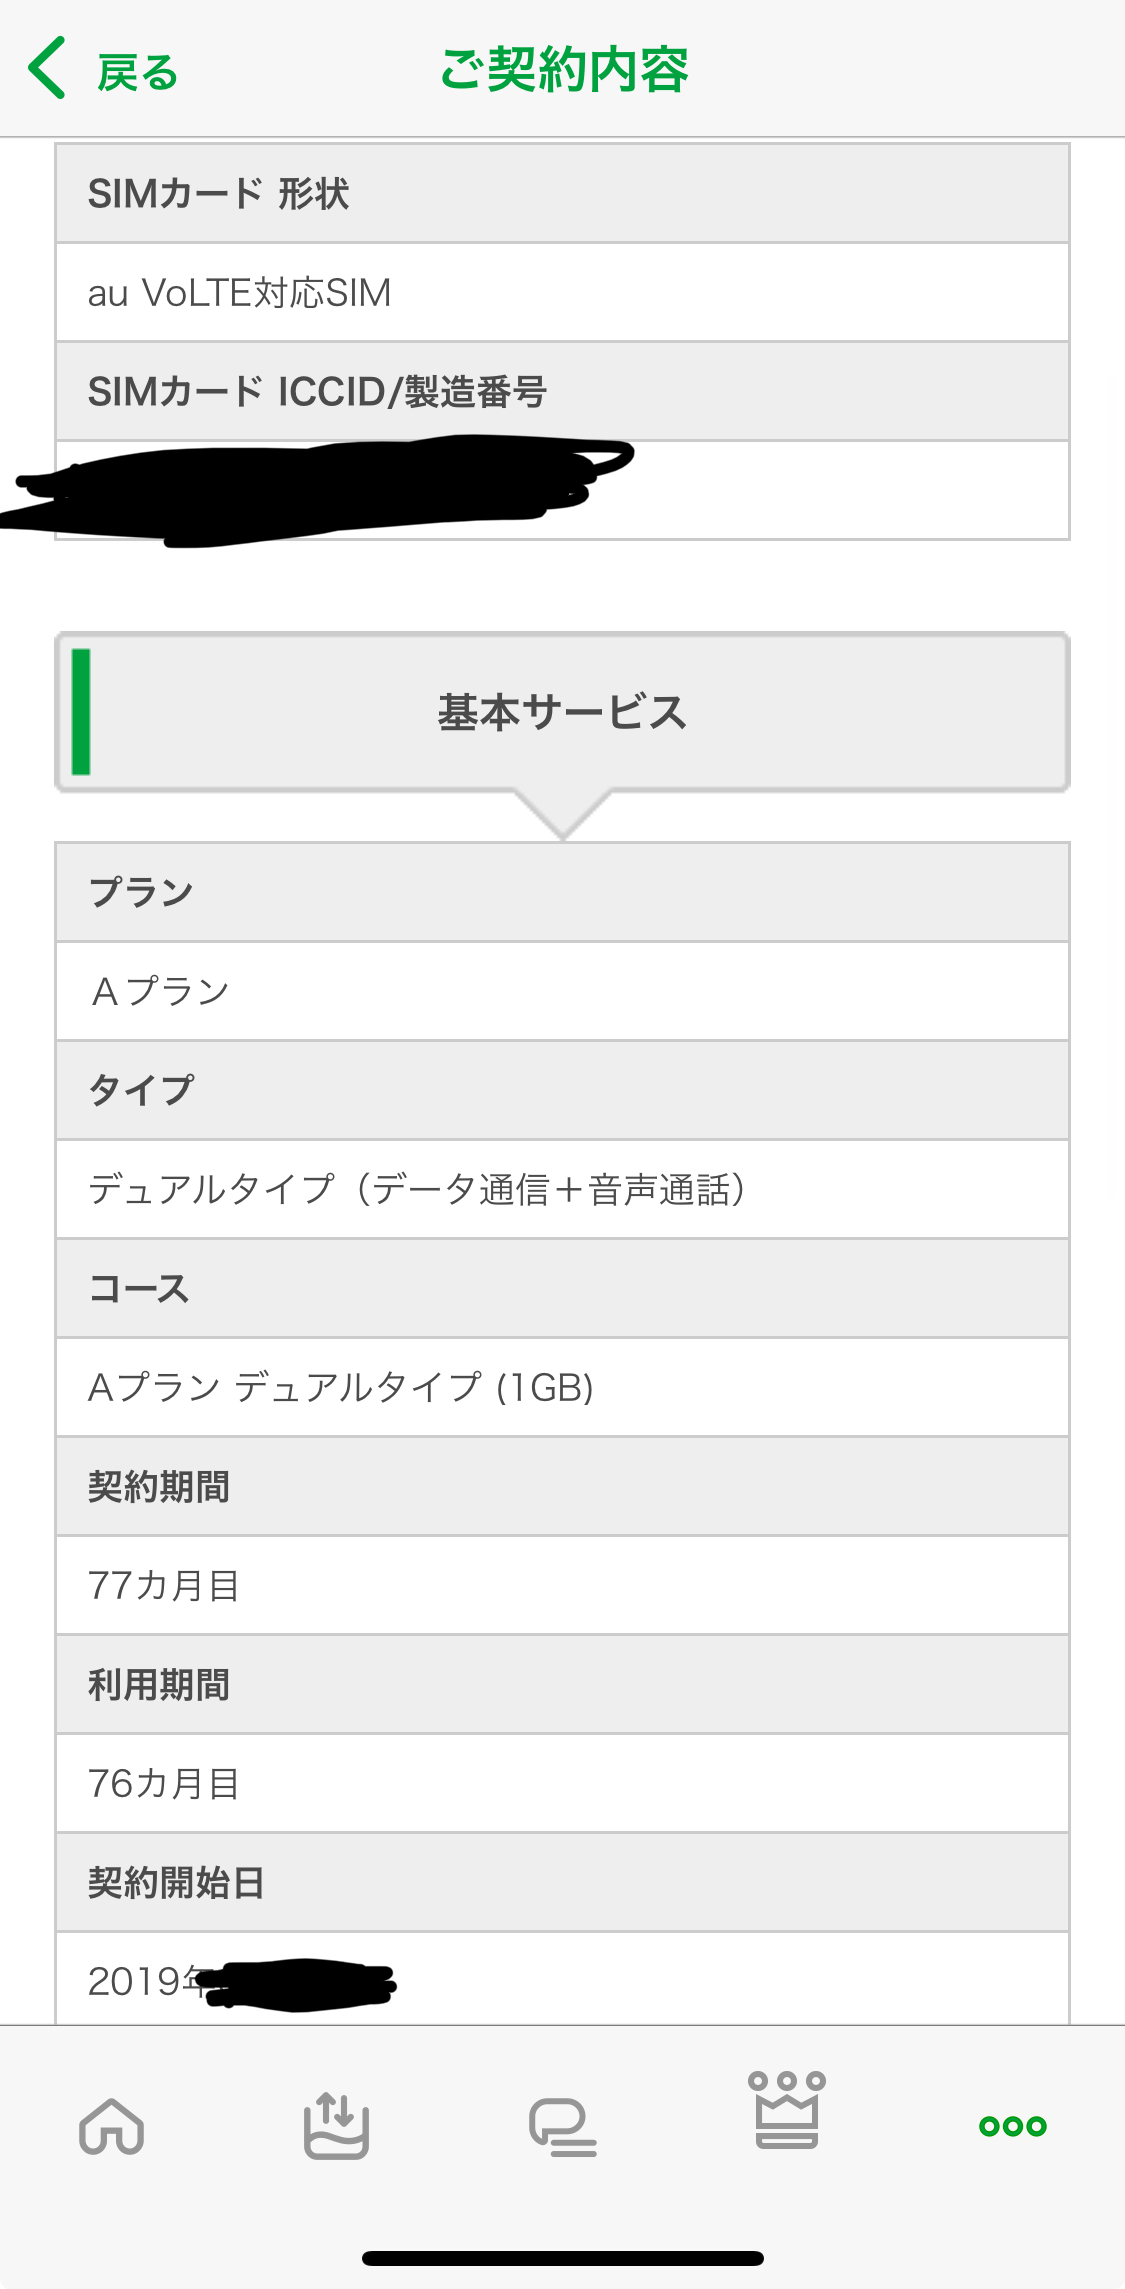Tap the SIMカード 形状 header row
This screenshot has width=1125, height=2289.
(562, 194)
